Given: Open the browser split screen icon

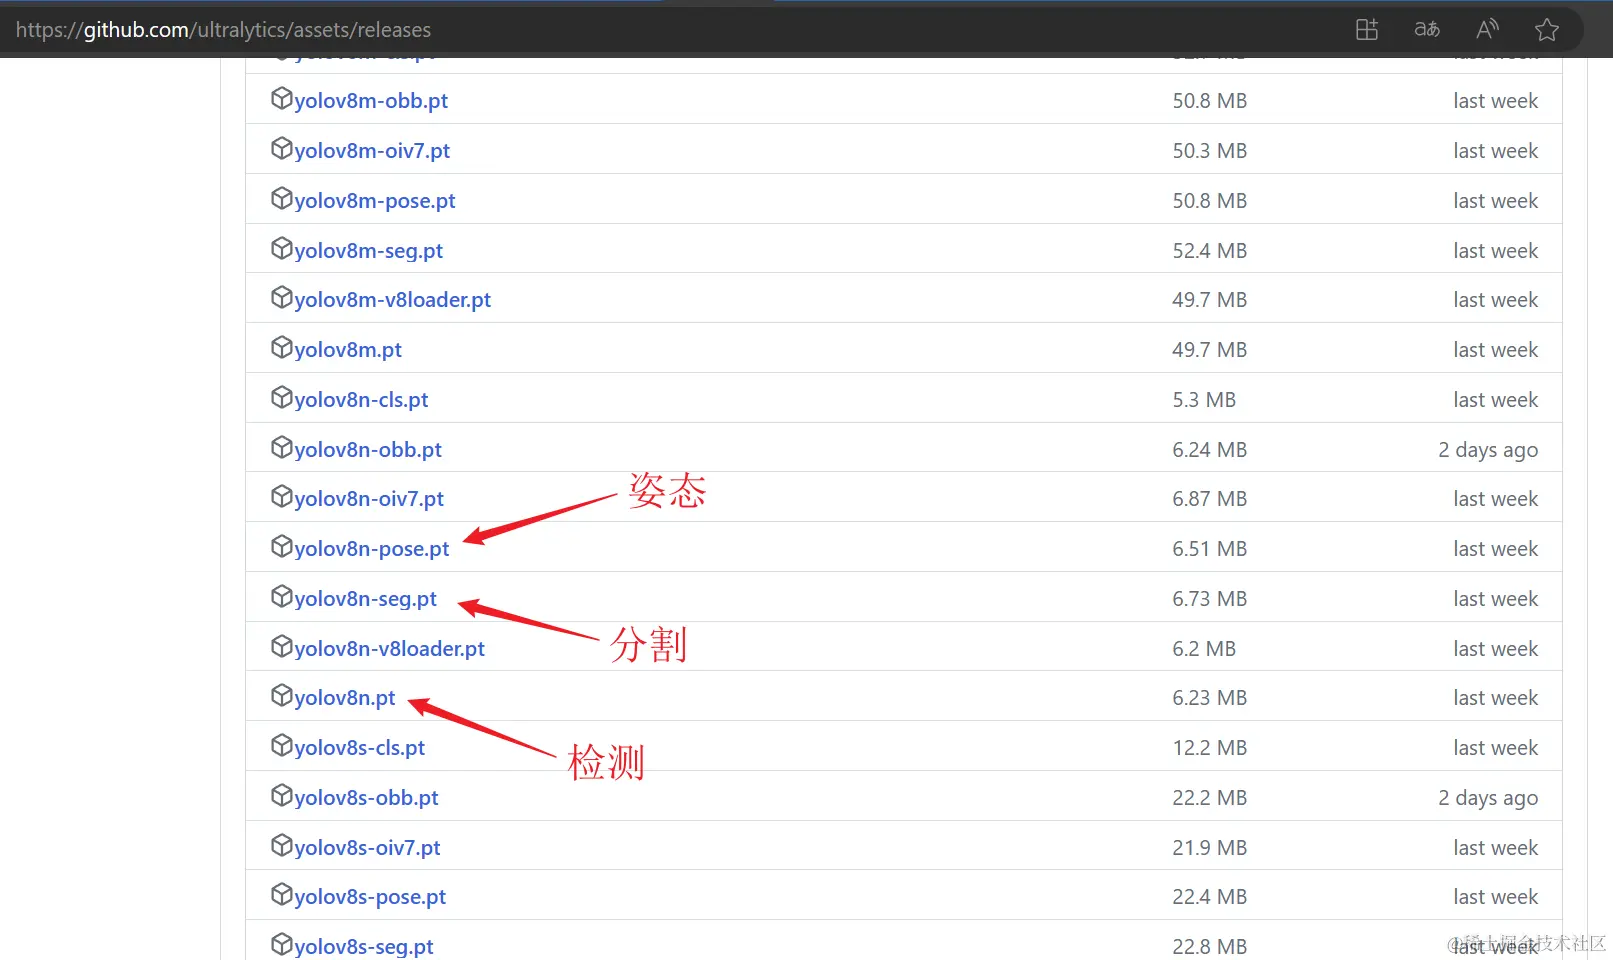Looking at the screenshot, I should pos(1366,29).
